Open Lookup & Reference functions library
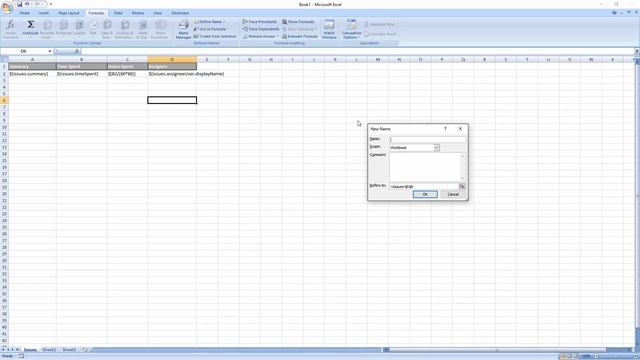This screenshot has width=640, height=360. coord(124,29)
